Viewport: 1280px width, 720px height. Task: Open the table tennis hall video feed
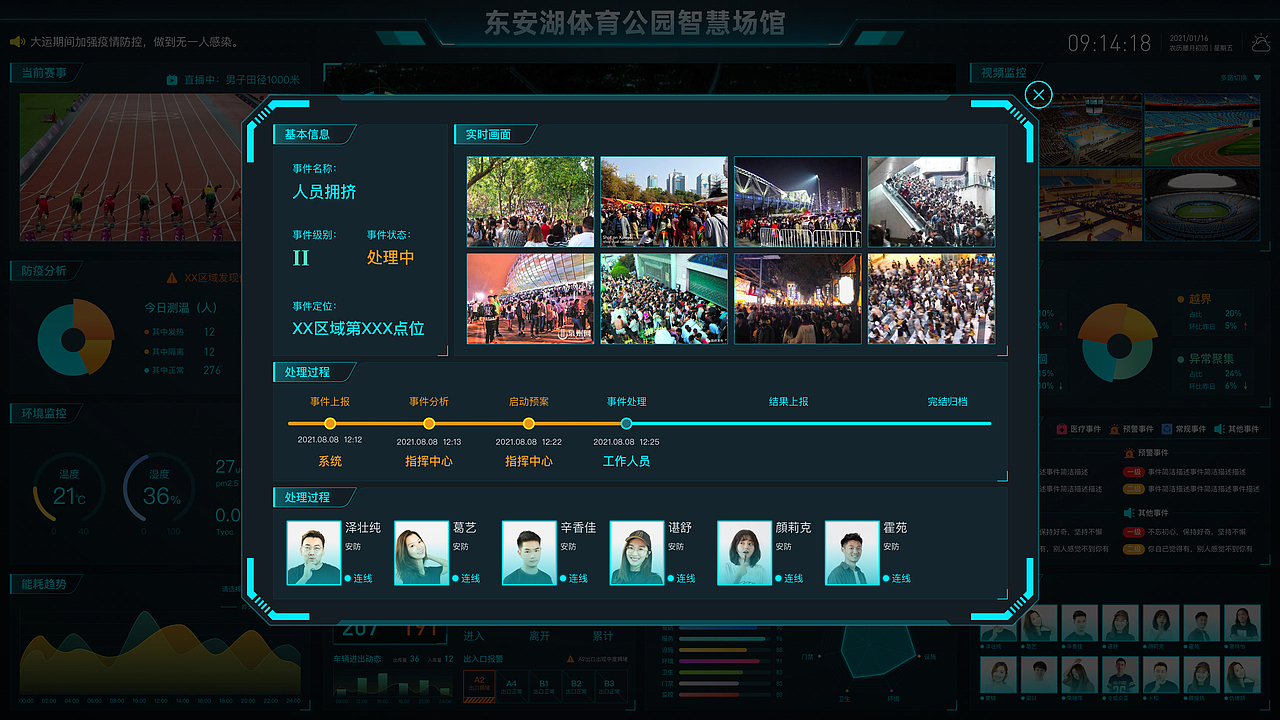coord(1090,204)
